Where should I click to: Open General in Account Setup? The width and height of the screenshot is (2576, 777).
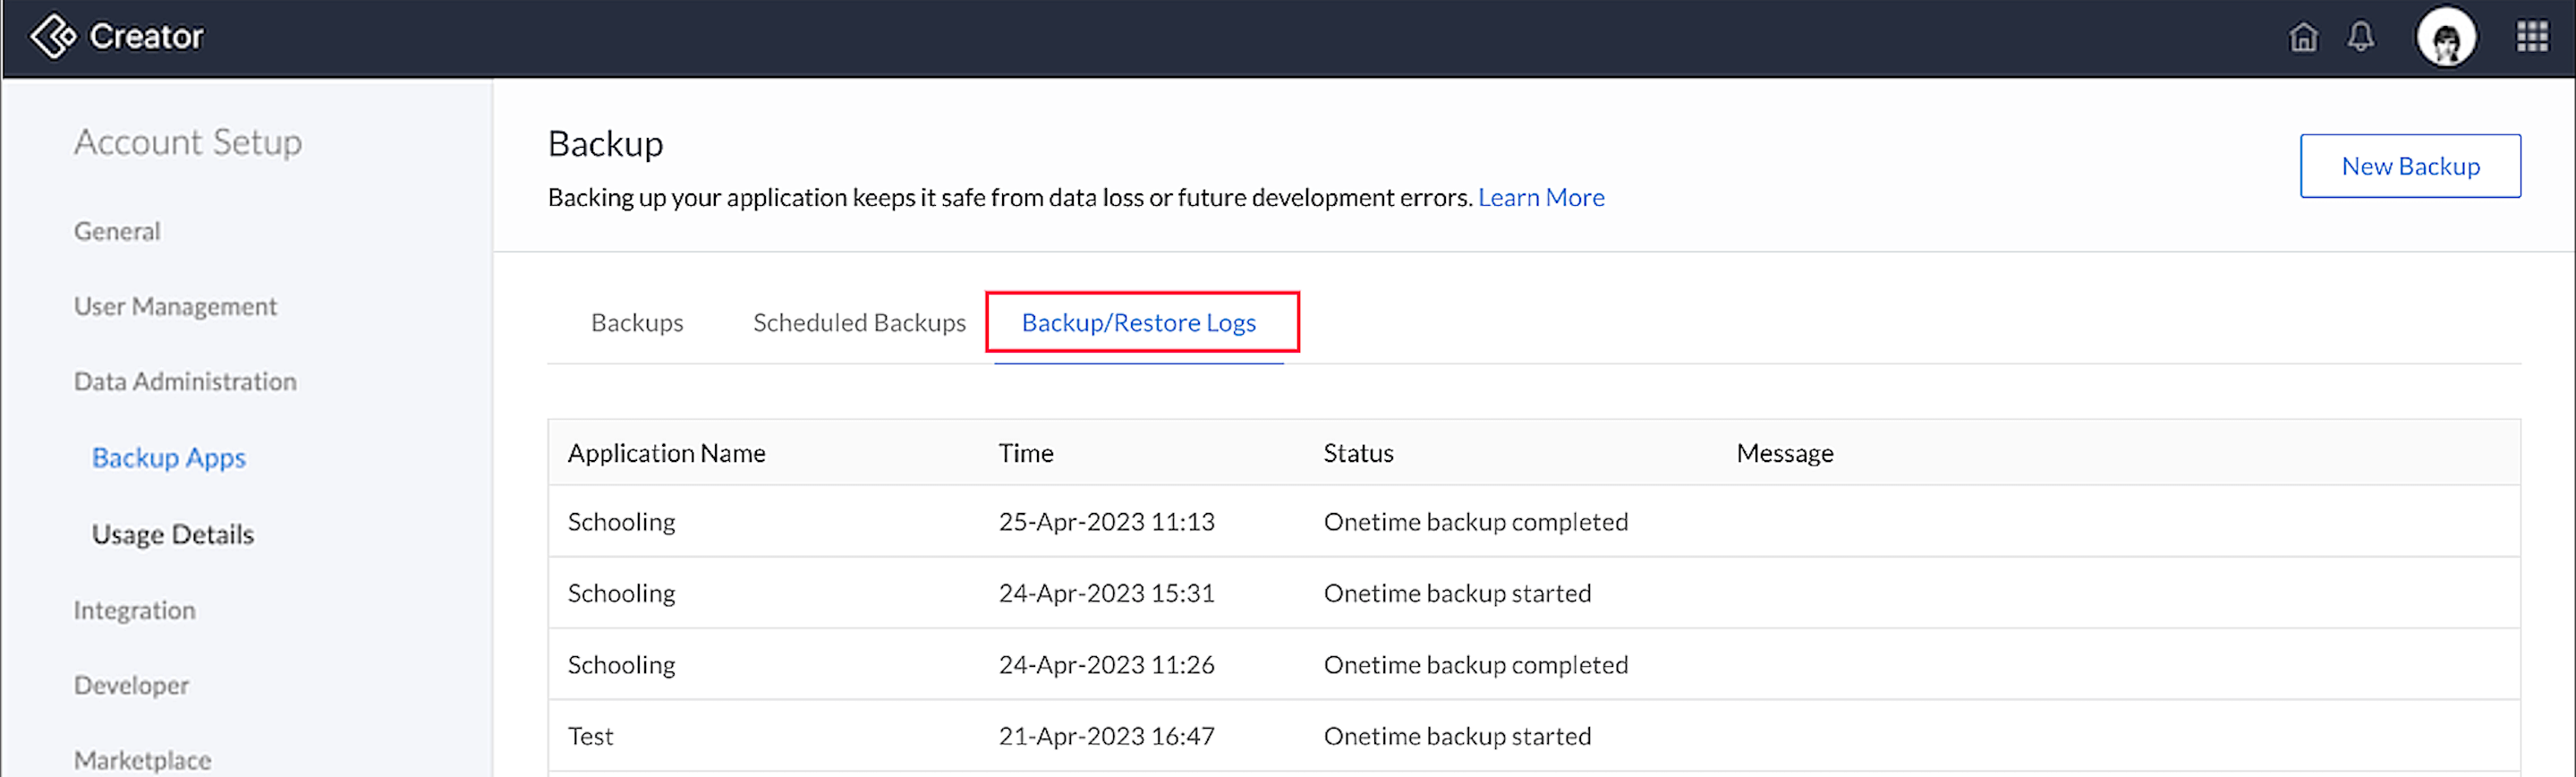[x=117, y=231]
